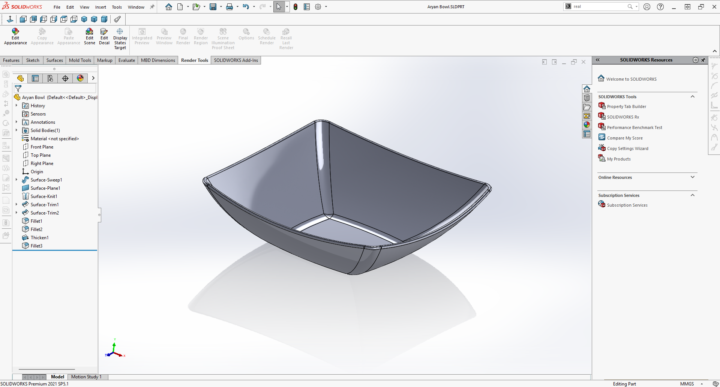Open the Tools menu
Image resolution: width=720 pixels, height=387 pixels.
click(117, 7)
